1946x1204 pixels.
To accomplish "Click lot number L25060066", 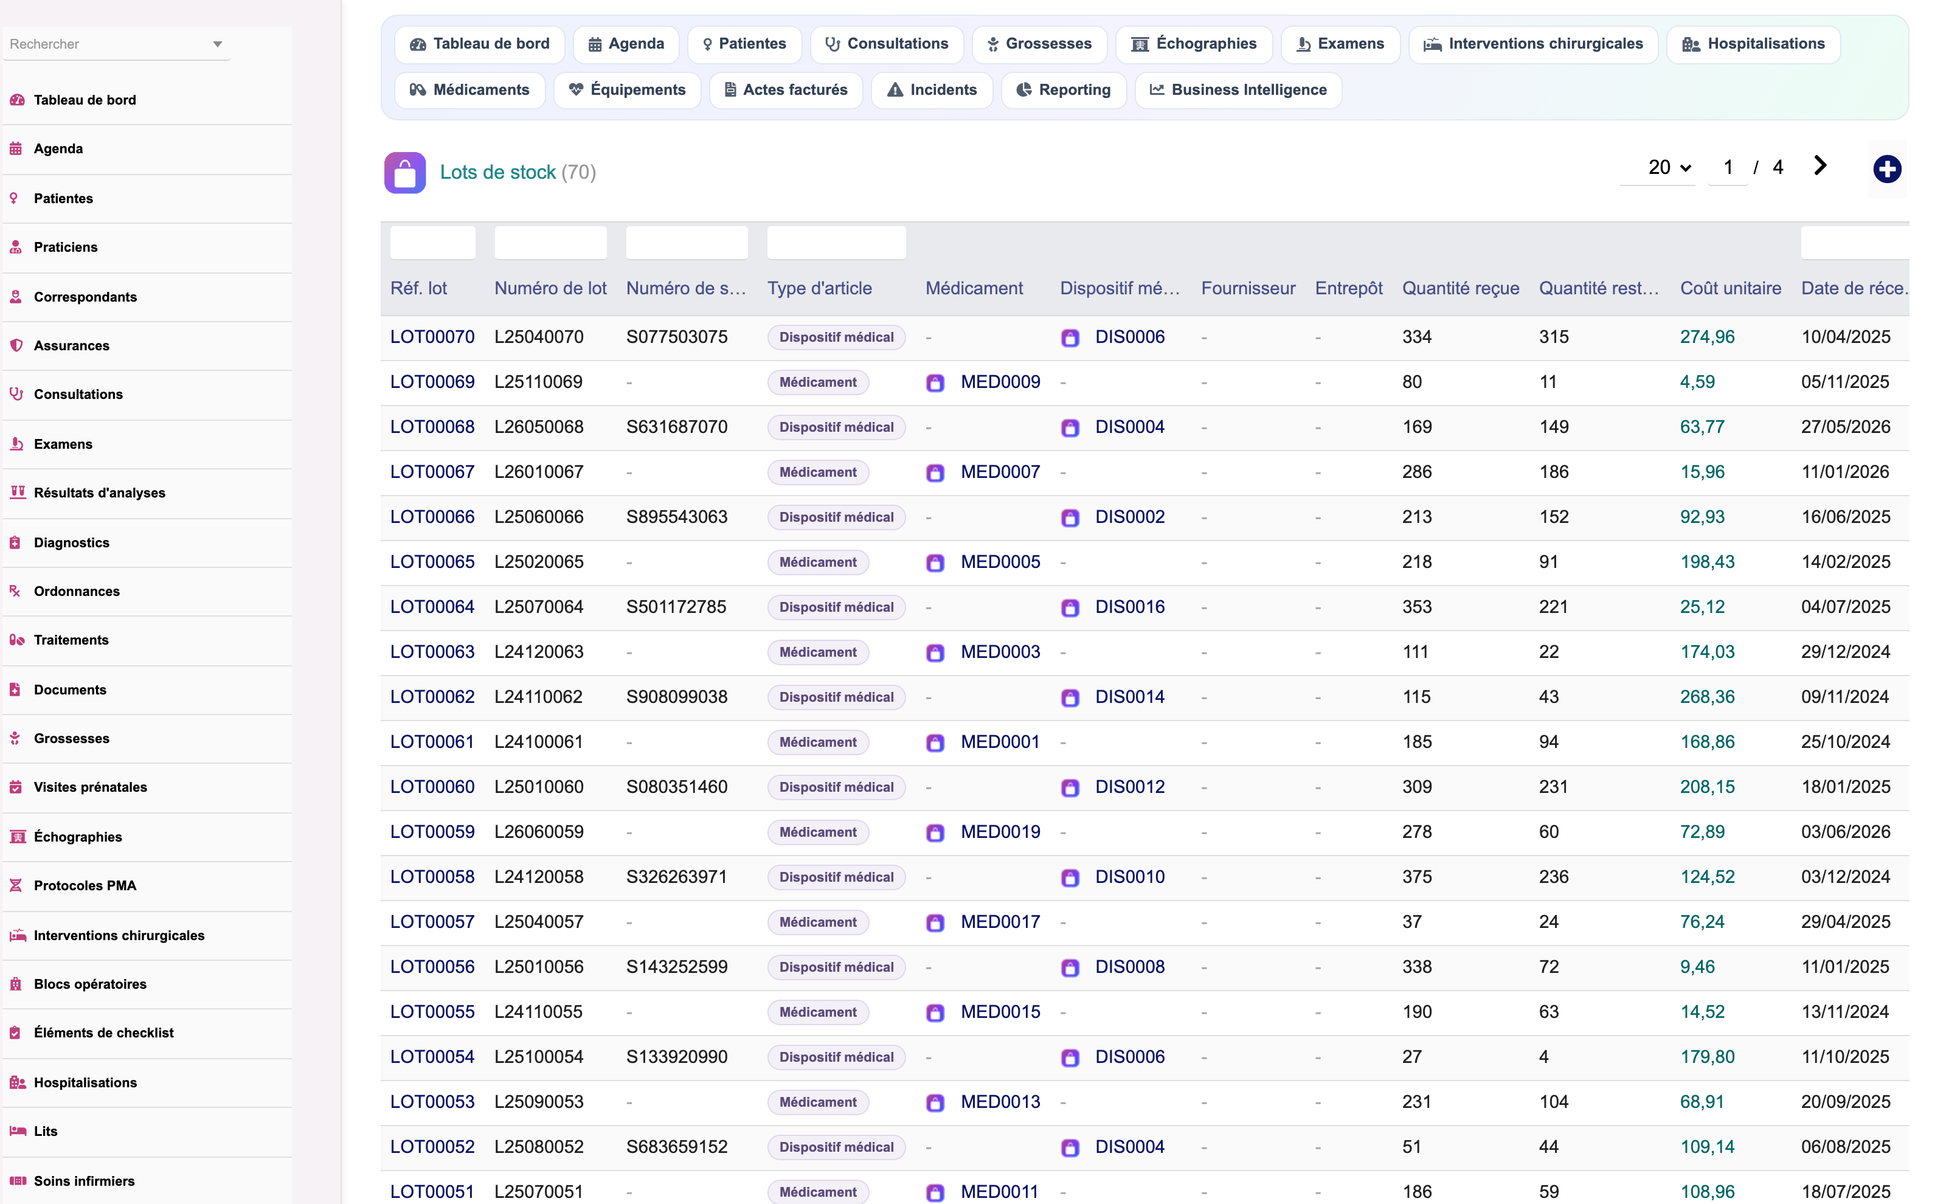I will (539, 517).
